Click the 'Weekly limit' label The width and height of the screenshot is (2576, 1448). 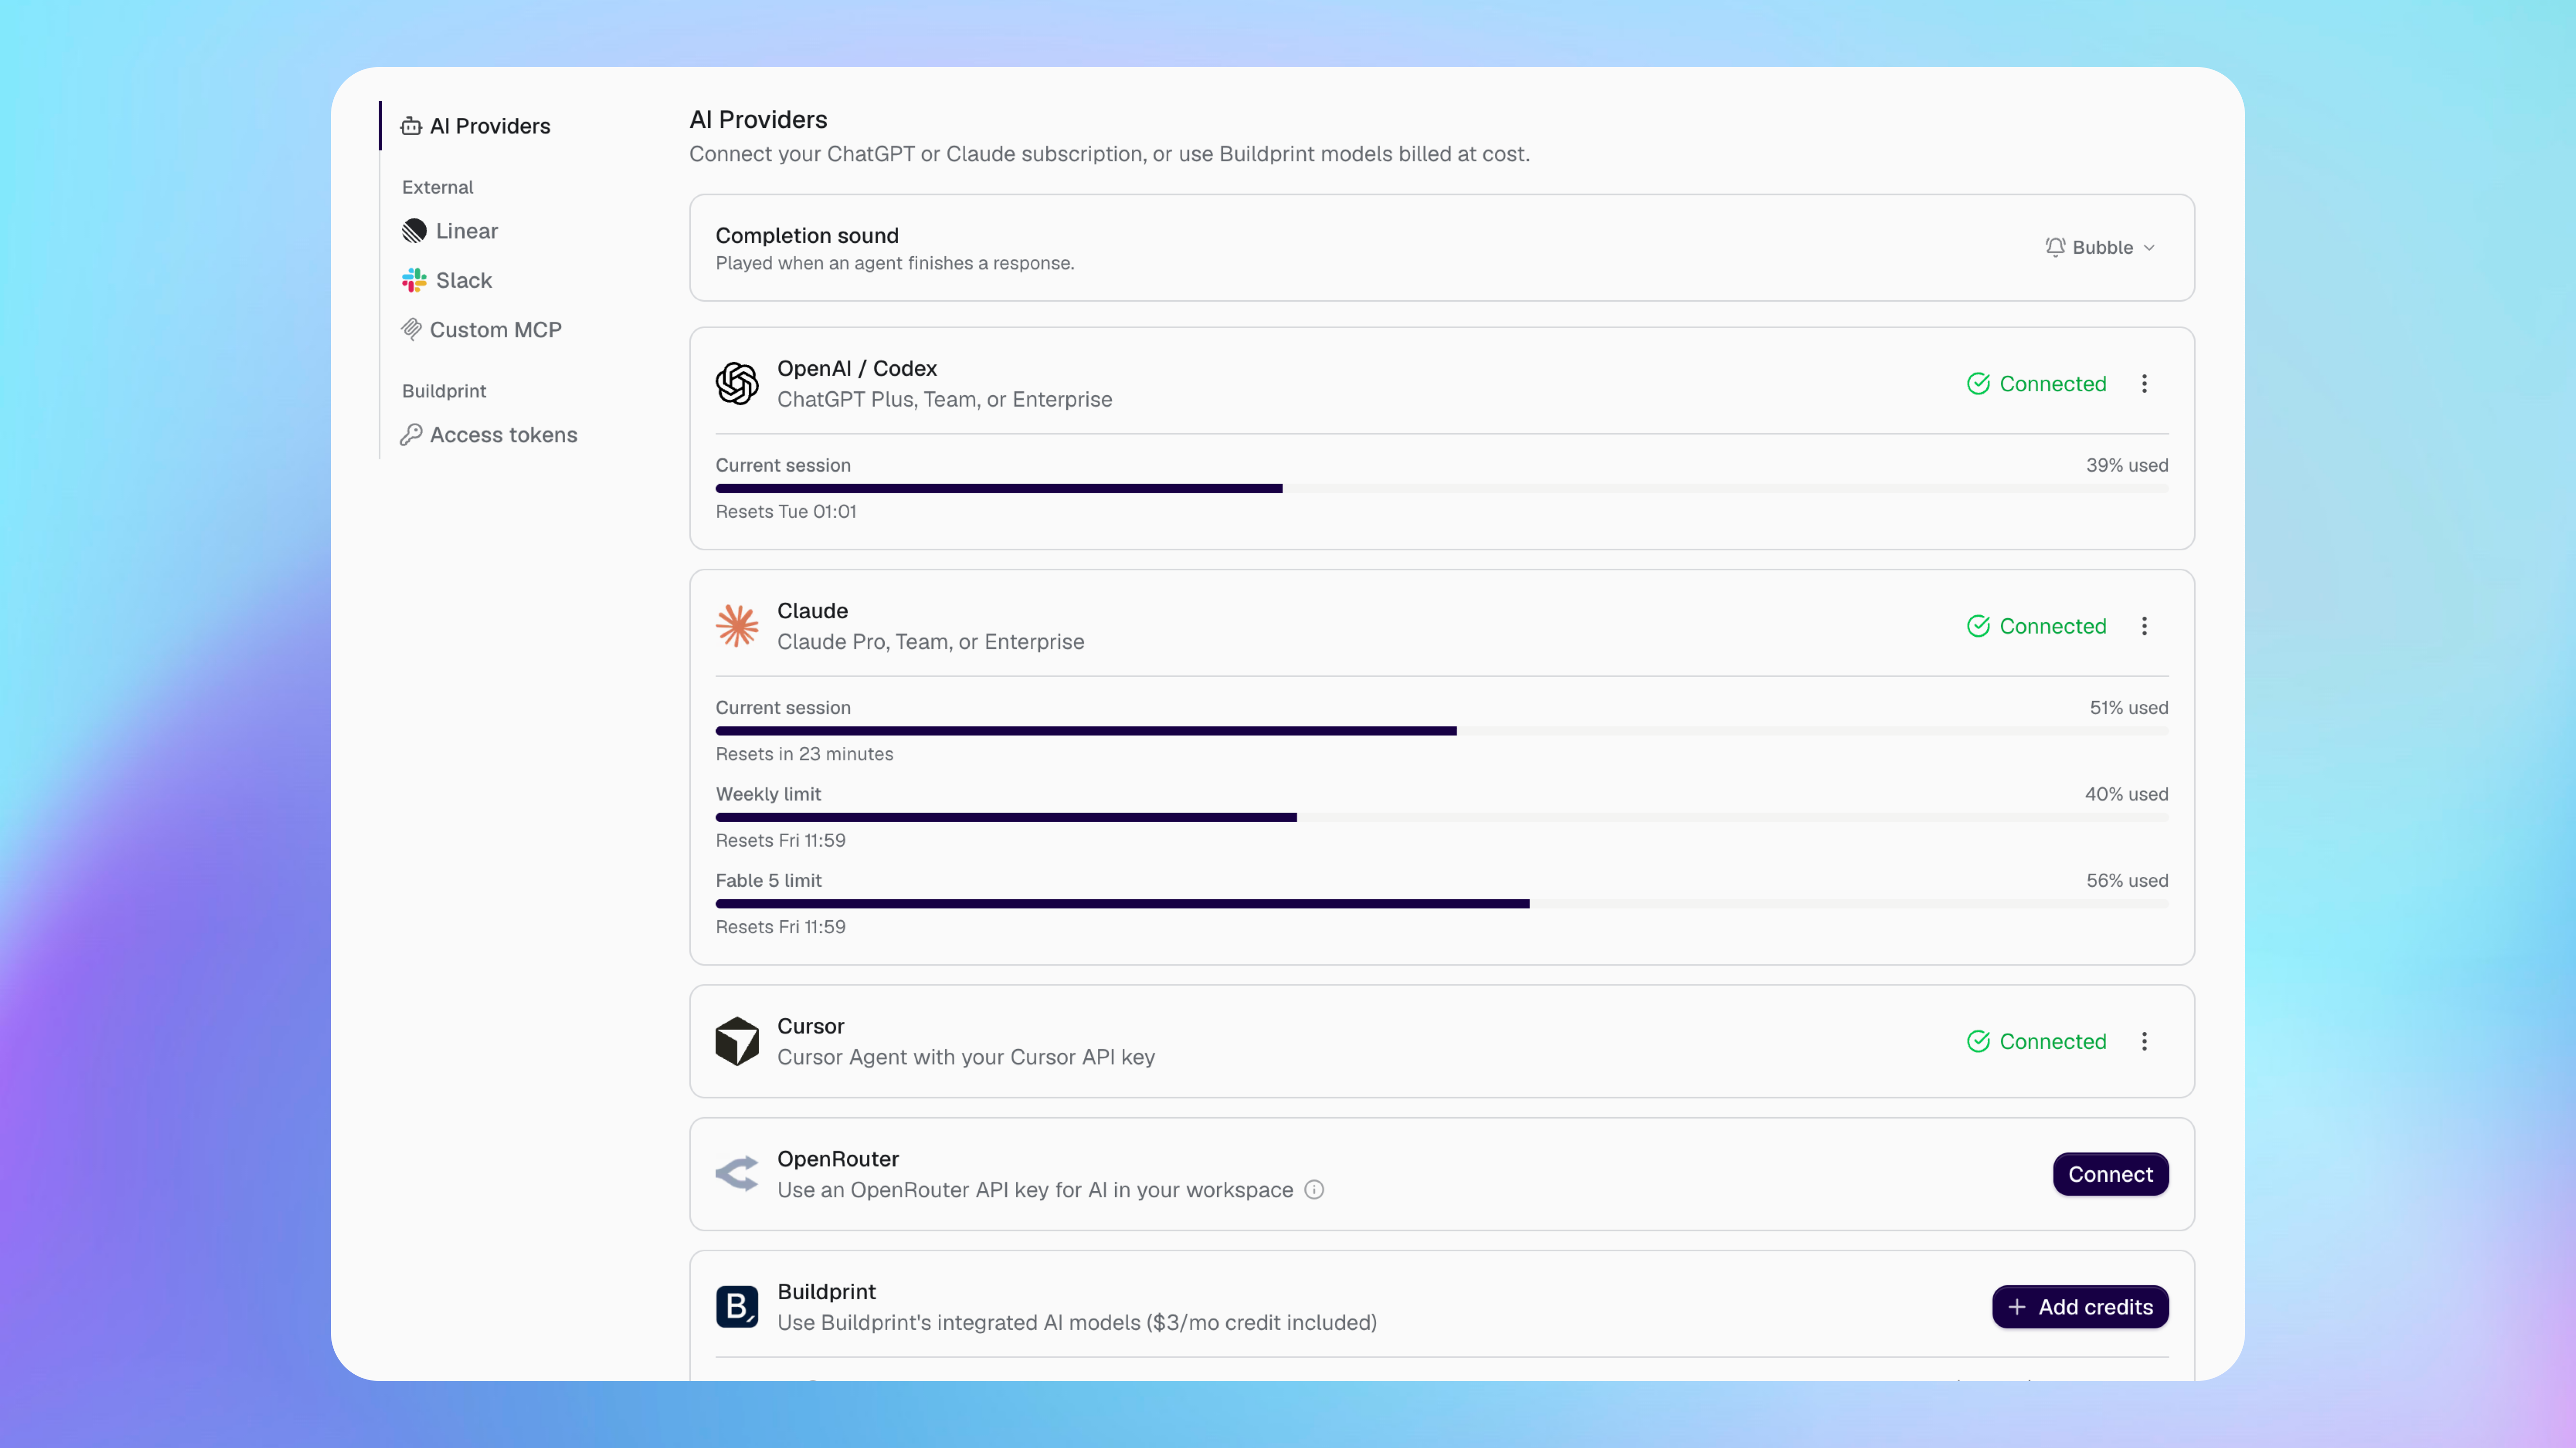(x=768, y=794)
